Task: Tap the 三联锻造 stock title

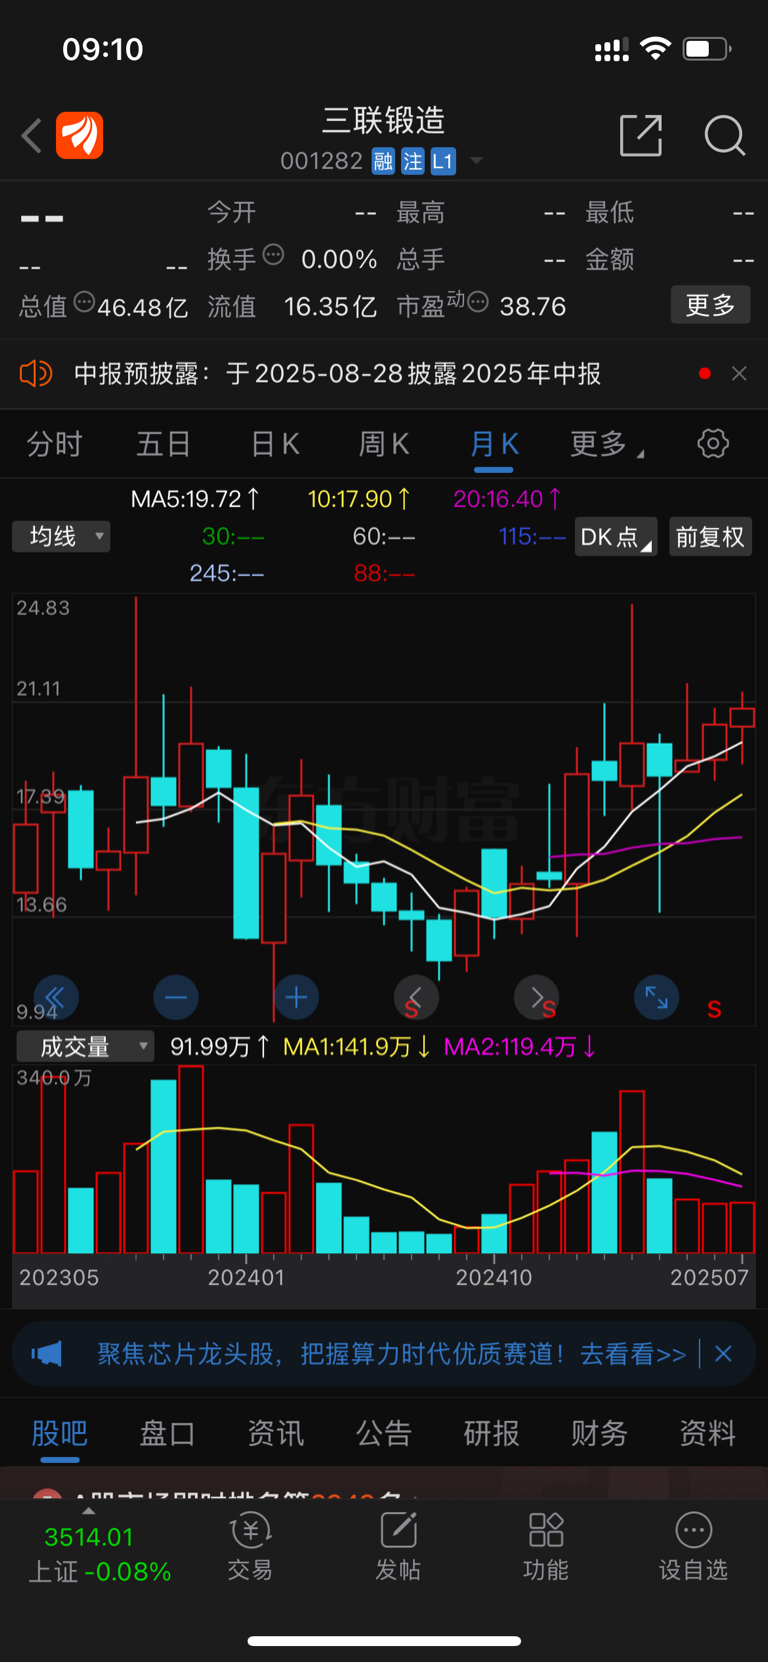Action: (384, 121)
